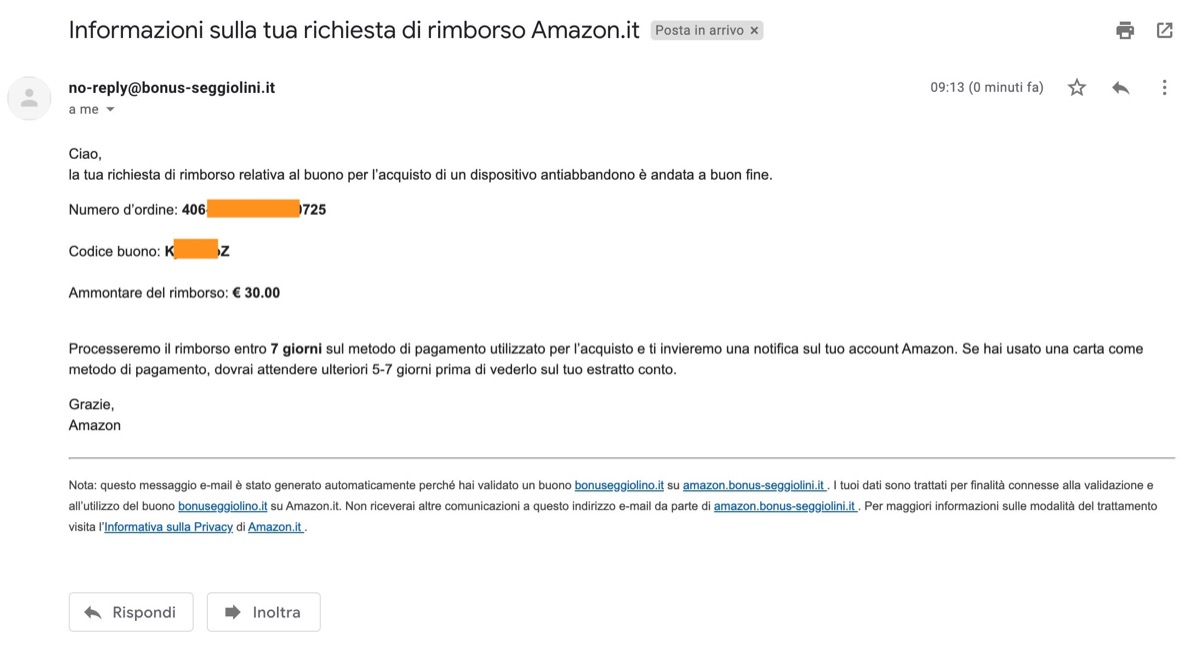Print this email with printer icon
This screenshot has width=1200, height=649.
(1125, 30)
